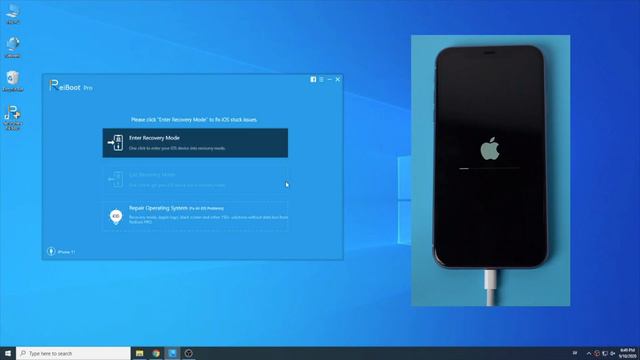Select the Network desktop icon
Screen dimensions: 640x360
tap(13, 47)
